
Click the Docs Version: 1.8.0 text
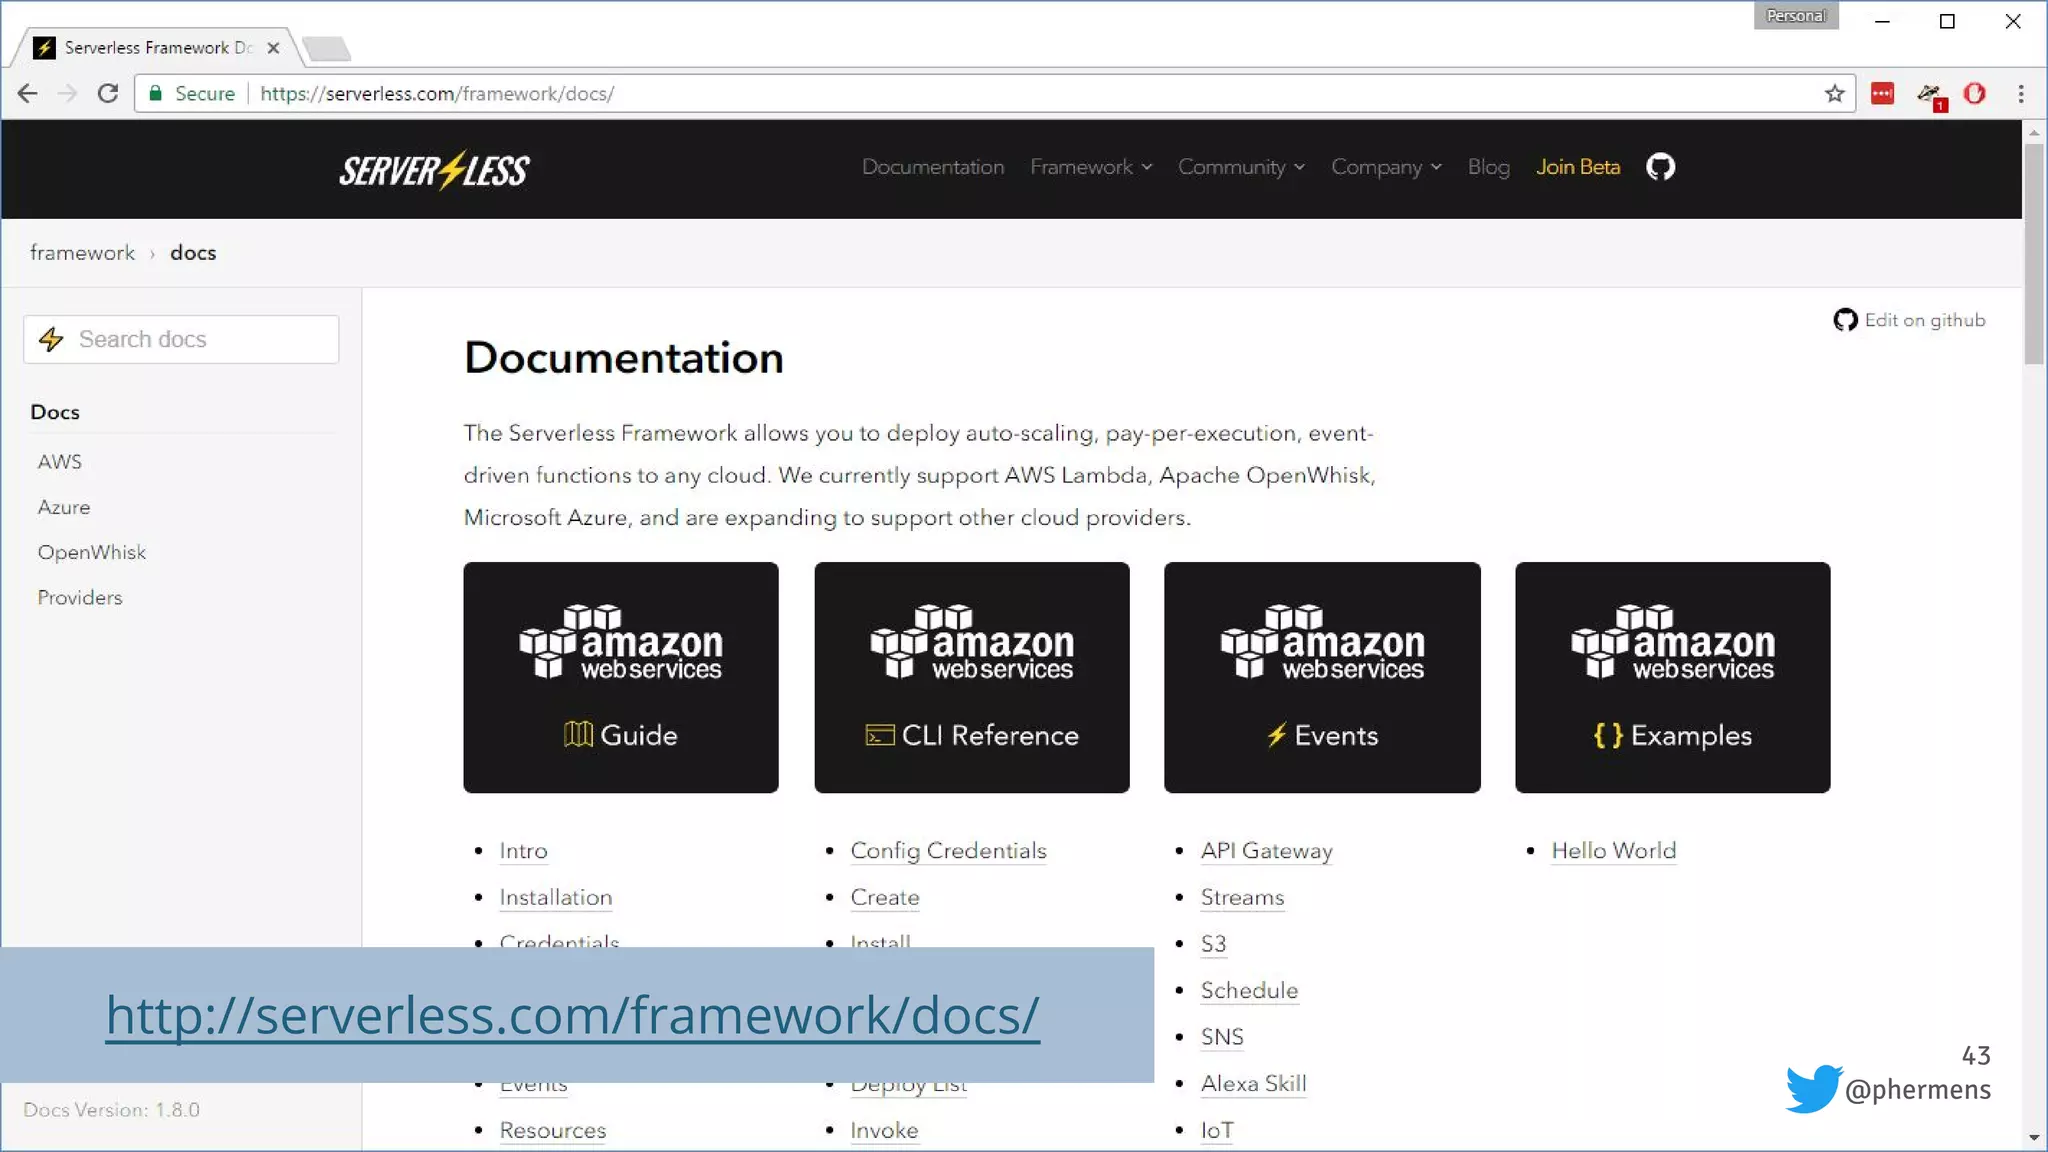tap(111, 1110)
